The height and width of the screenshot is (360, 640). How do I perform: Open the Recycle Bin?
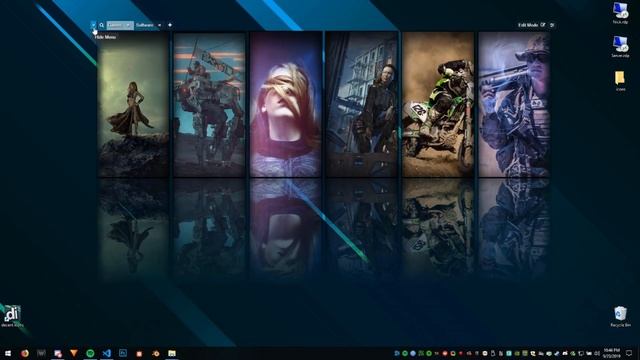(620, 317)
